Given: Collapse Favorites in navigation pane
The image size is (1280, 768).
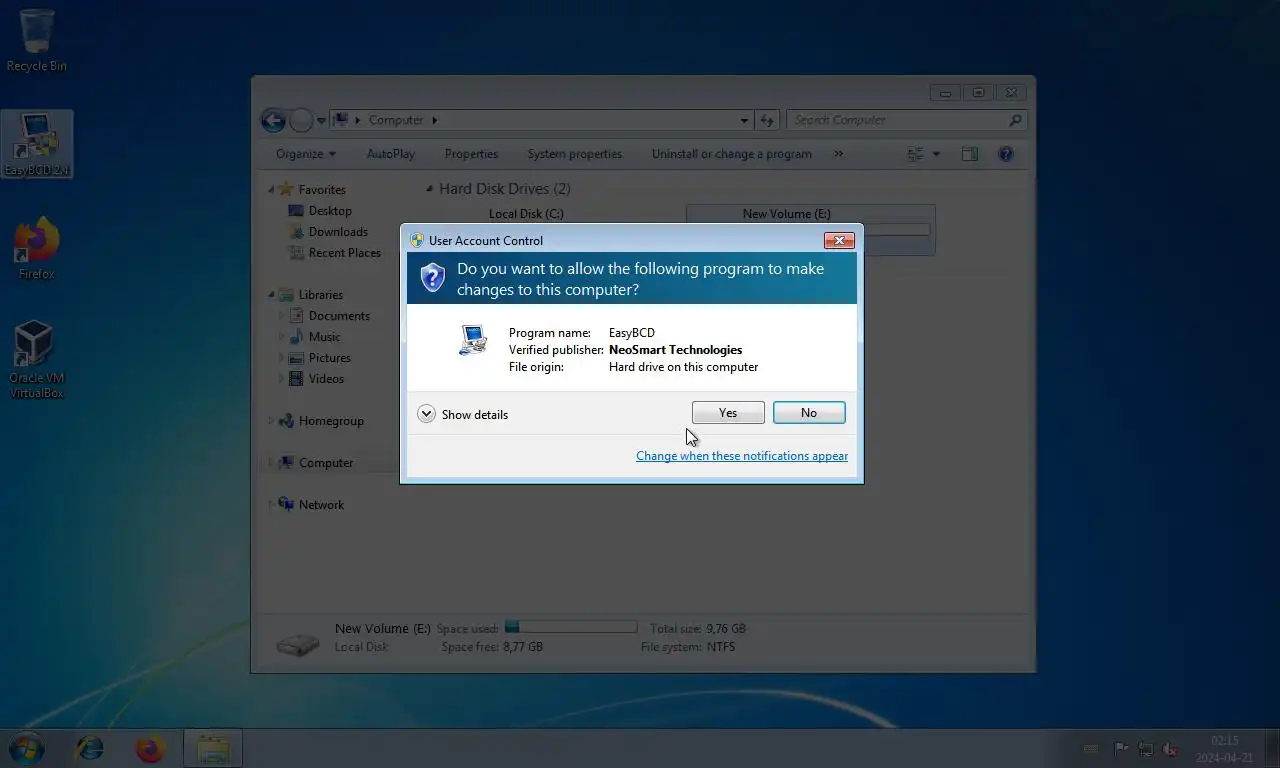Looking at the screenshot, I should coord(271,190).
